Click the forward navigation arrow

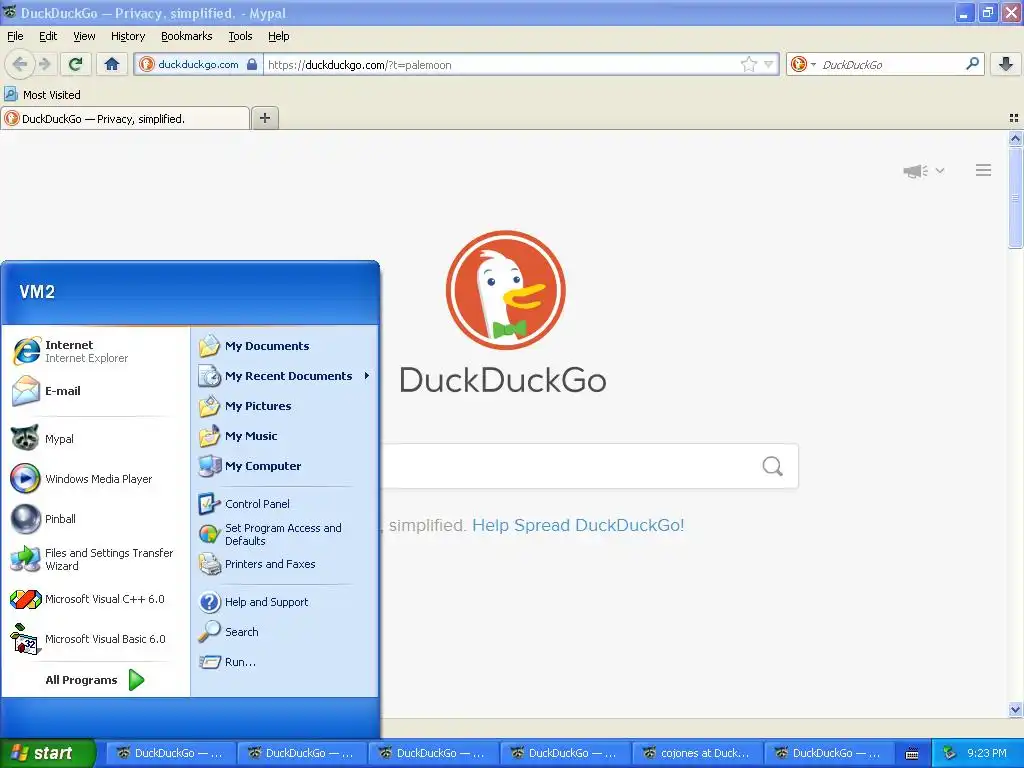(x=44, y=64)
